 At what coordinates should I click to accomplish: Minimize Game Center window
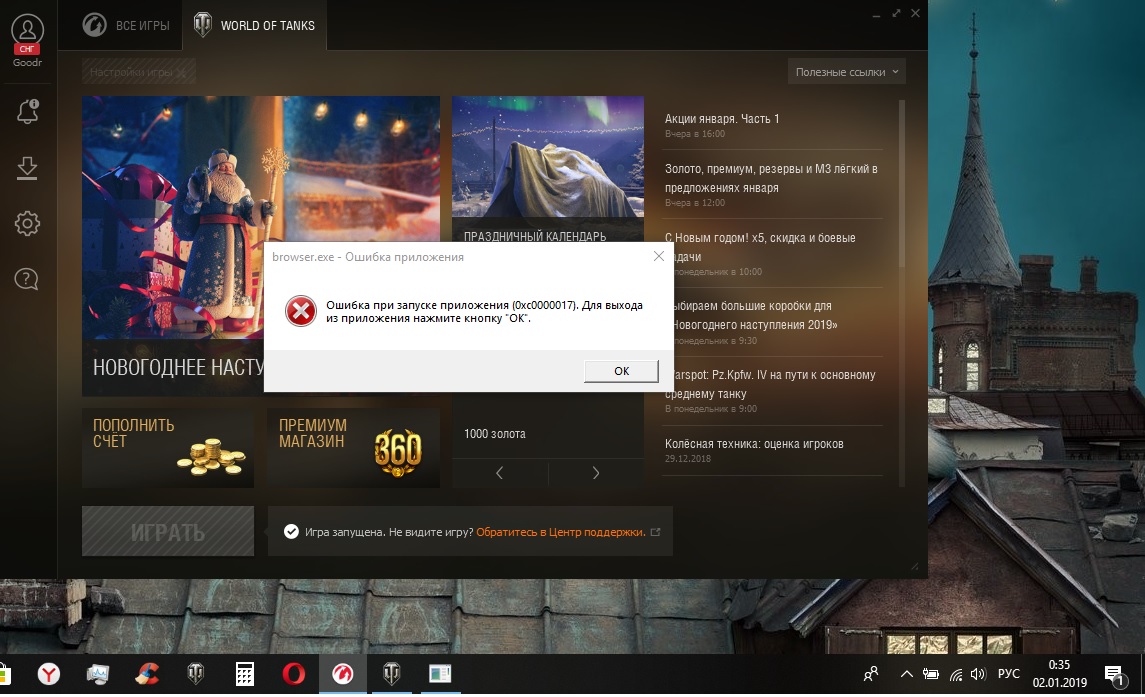tap(876, 14)
